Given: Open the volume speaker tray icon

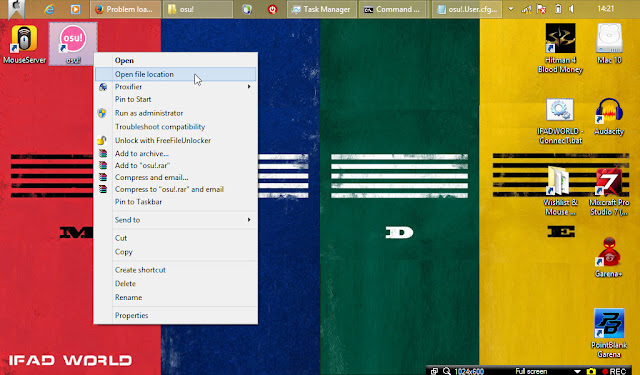Looking at the screenshot, I should (571, 9).
